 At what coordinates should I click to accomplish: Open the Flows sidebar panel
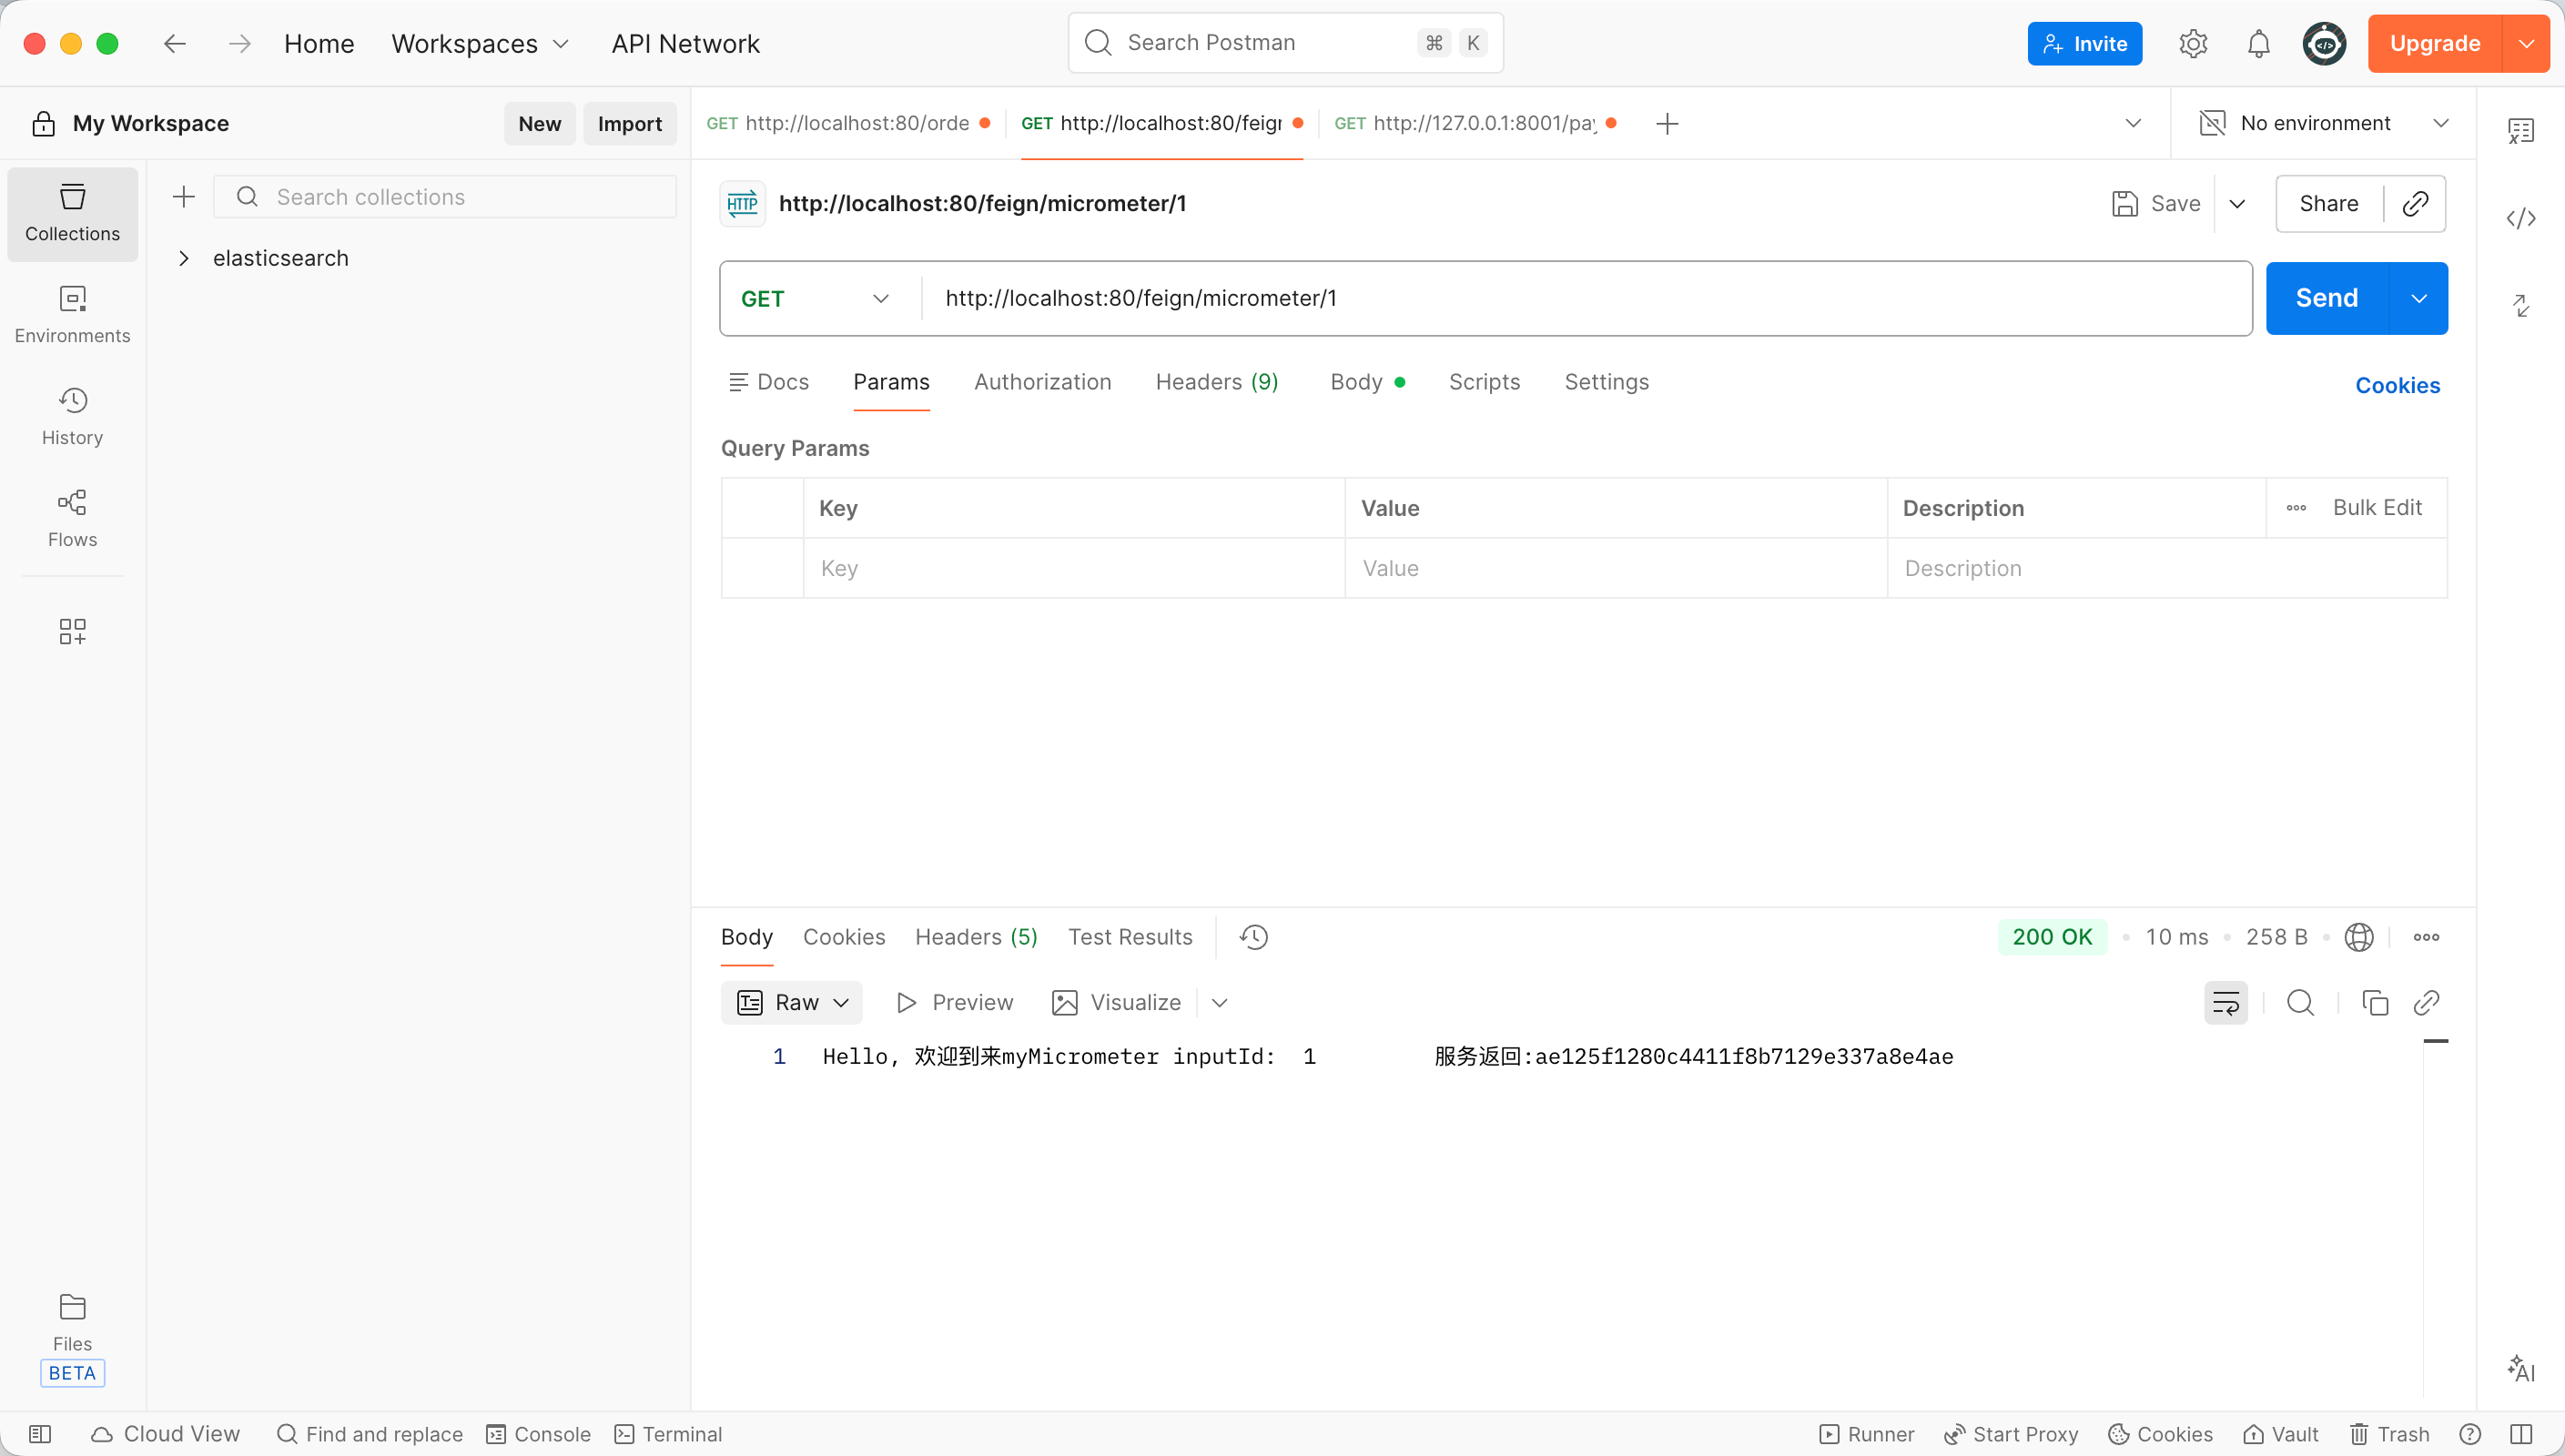coord(72,517)
